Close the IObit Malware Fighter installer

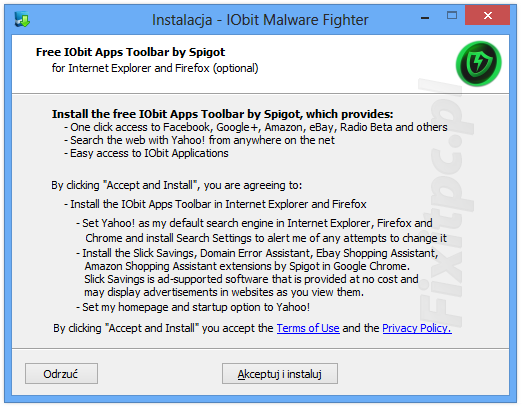point(488,15)
